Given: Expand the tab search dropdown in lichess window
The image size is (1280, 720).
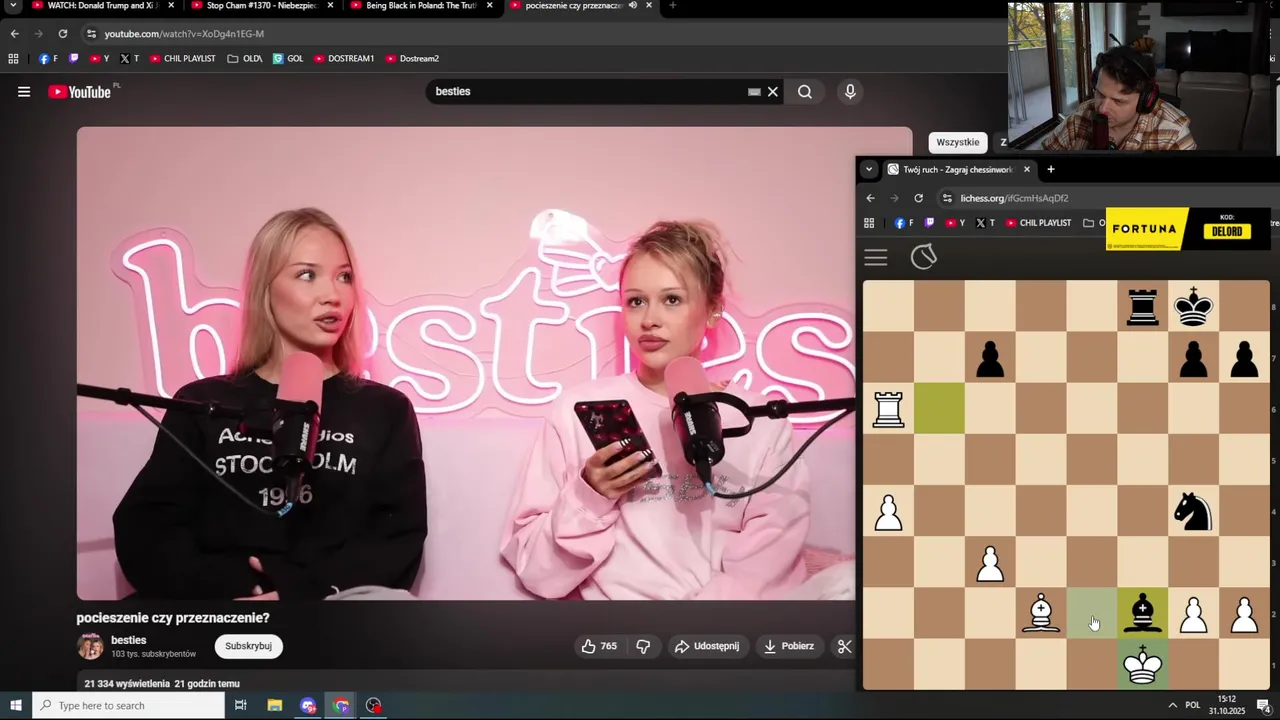Looking at the screenshot, I should (869, 169).
